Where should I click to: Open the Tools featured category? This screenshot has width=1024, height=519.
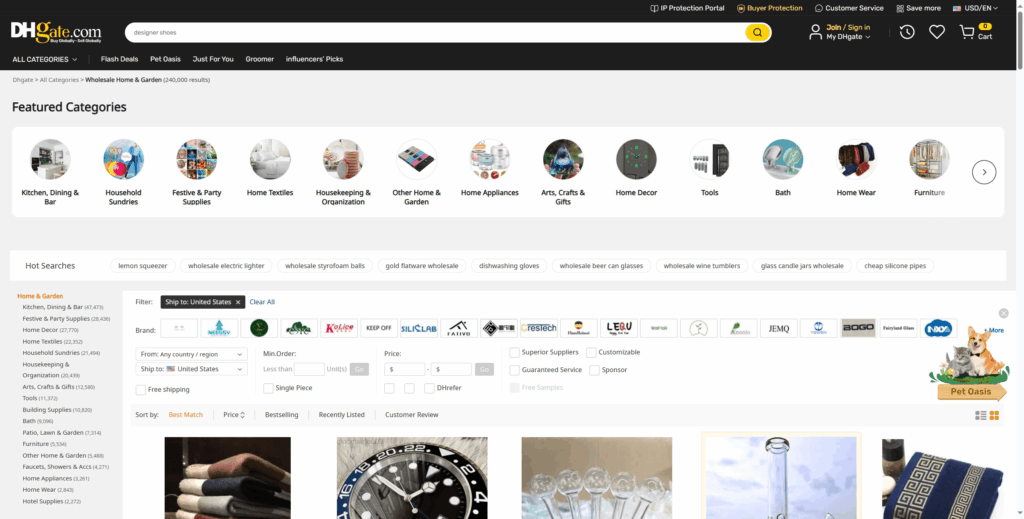point(709,167)
